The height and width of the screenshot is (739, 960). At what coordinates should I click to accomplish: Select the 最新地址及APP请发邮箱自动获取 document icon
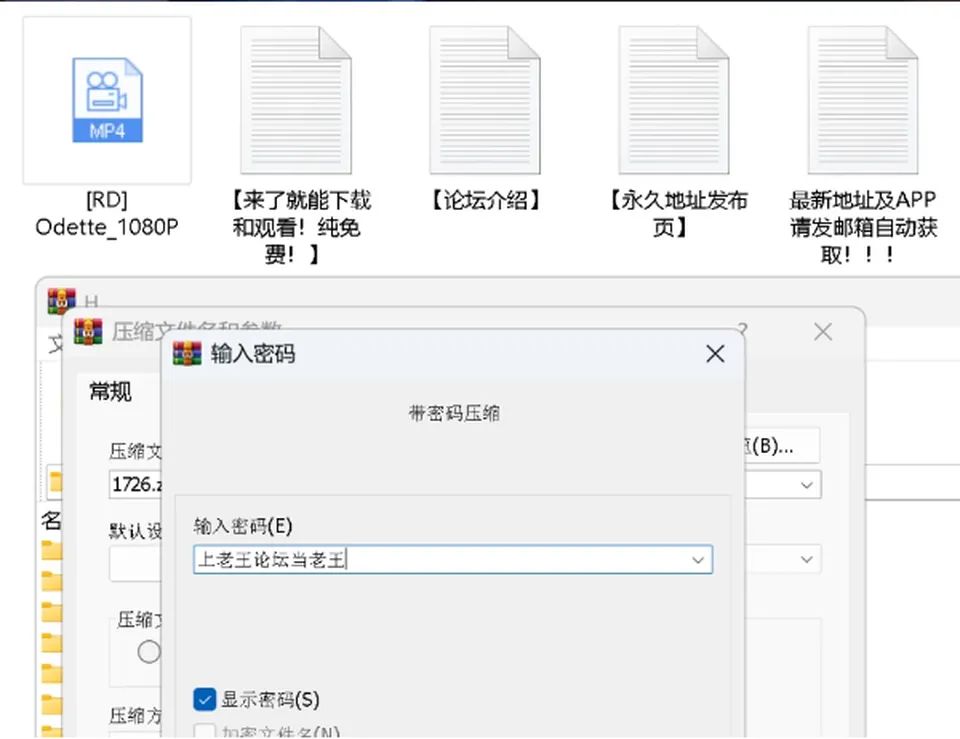pos(863,100)
